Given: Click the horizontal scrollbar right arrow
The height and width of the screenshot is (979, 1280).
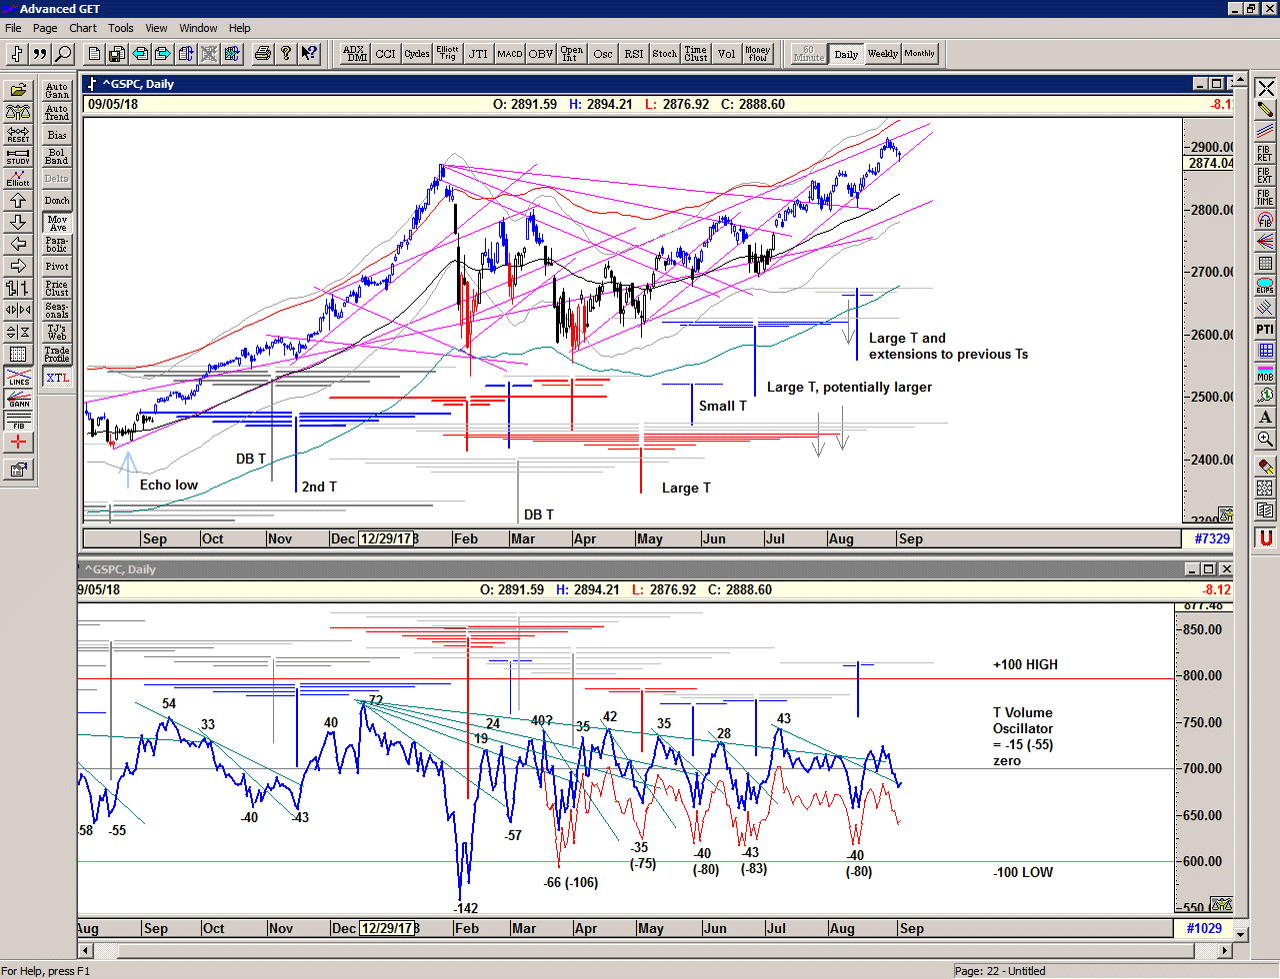Looking at the screenshot, I should click(x=1226, y=951).
